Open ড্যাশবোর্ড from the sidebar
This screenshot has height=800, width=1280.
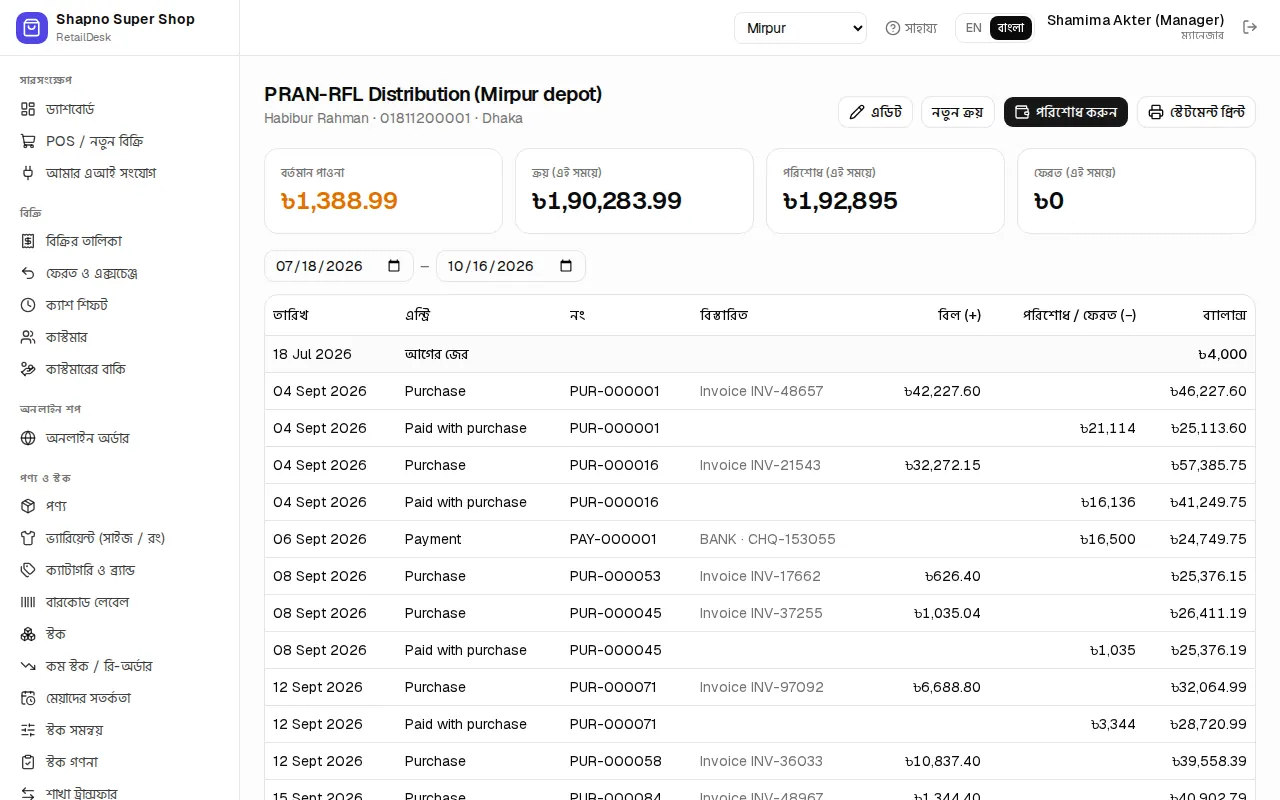pos(70,109)
